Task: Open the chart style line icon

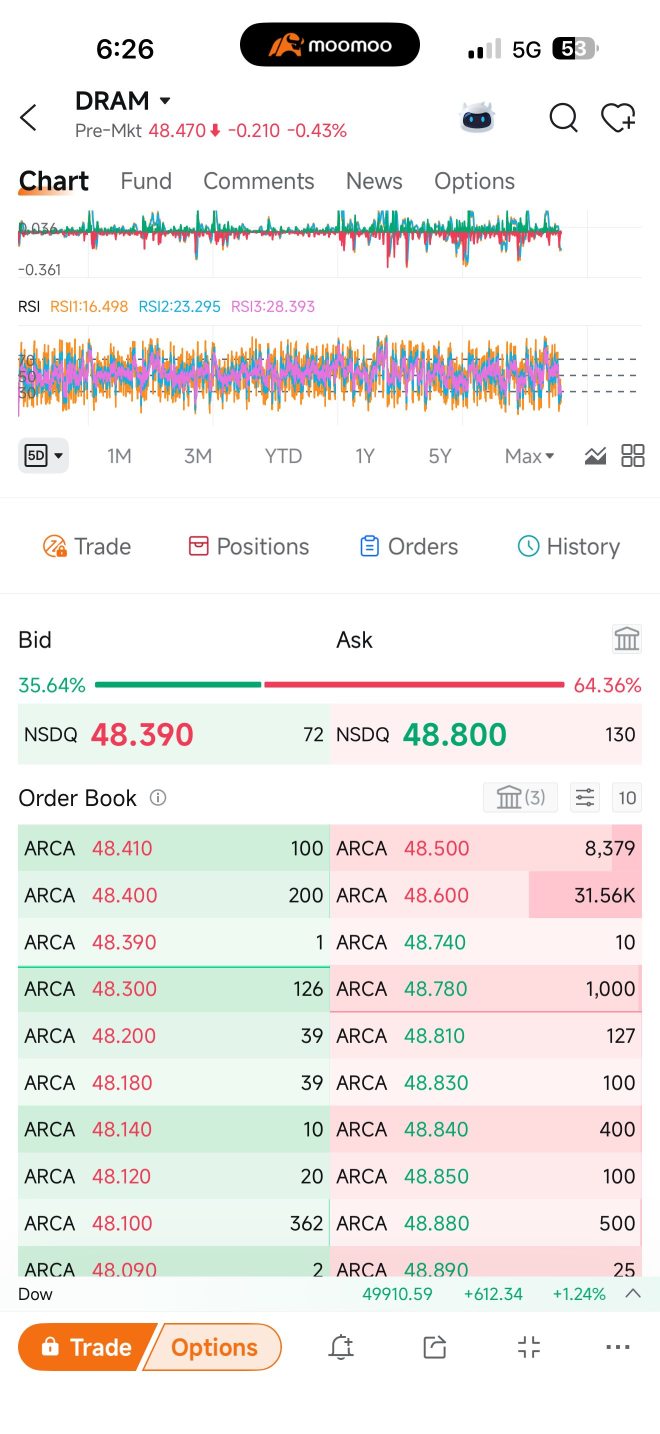Action: tap(595, 456)
